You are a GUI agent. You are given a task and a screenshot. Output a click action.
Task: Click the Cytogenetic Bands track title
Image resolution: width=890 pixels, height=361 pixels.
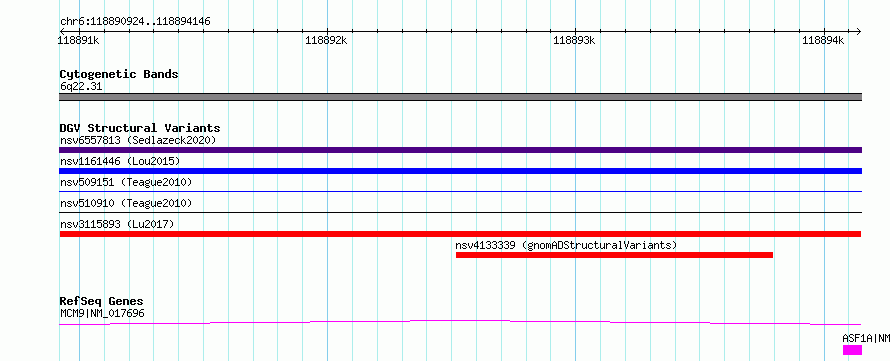[119, 74]
